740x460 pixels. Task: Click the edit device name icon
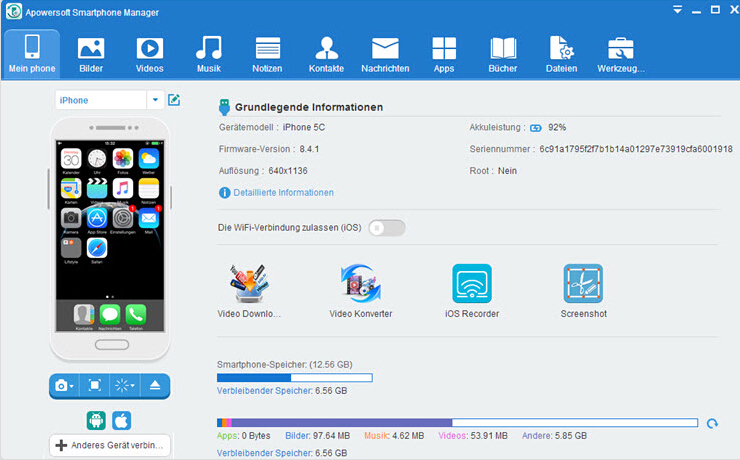174,100
